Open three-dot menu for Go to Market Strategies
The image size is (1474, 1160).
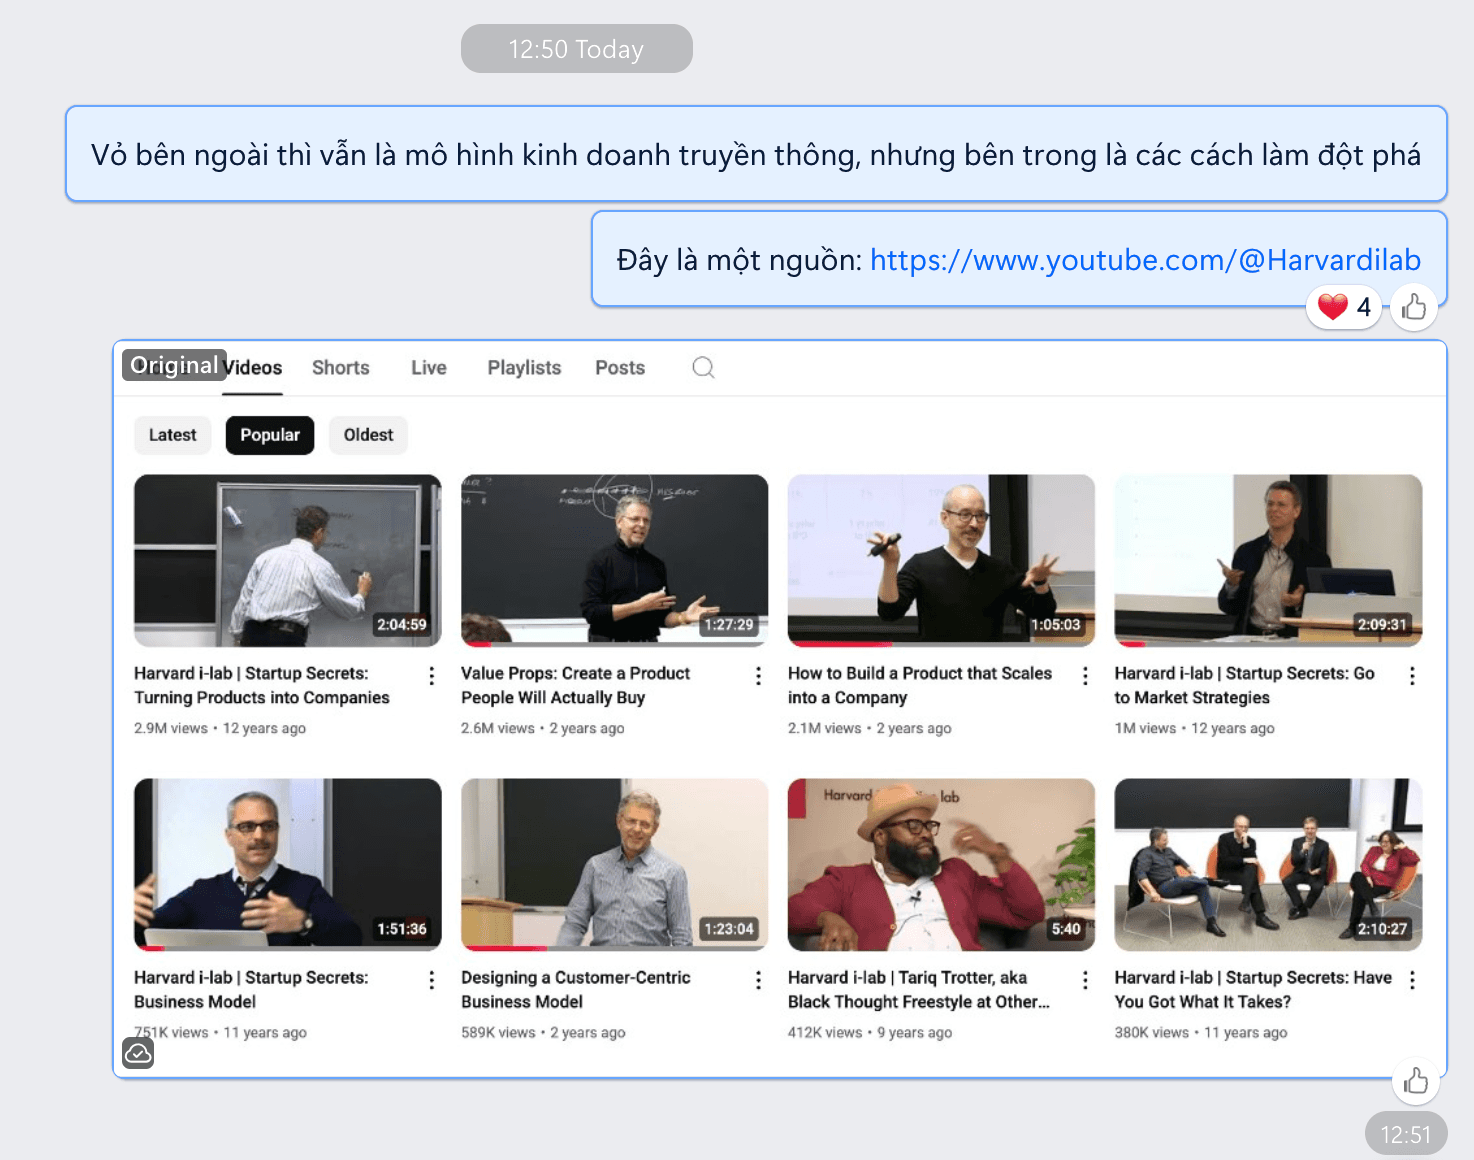1412,676
